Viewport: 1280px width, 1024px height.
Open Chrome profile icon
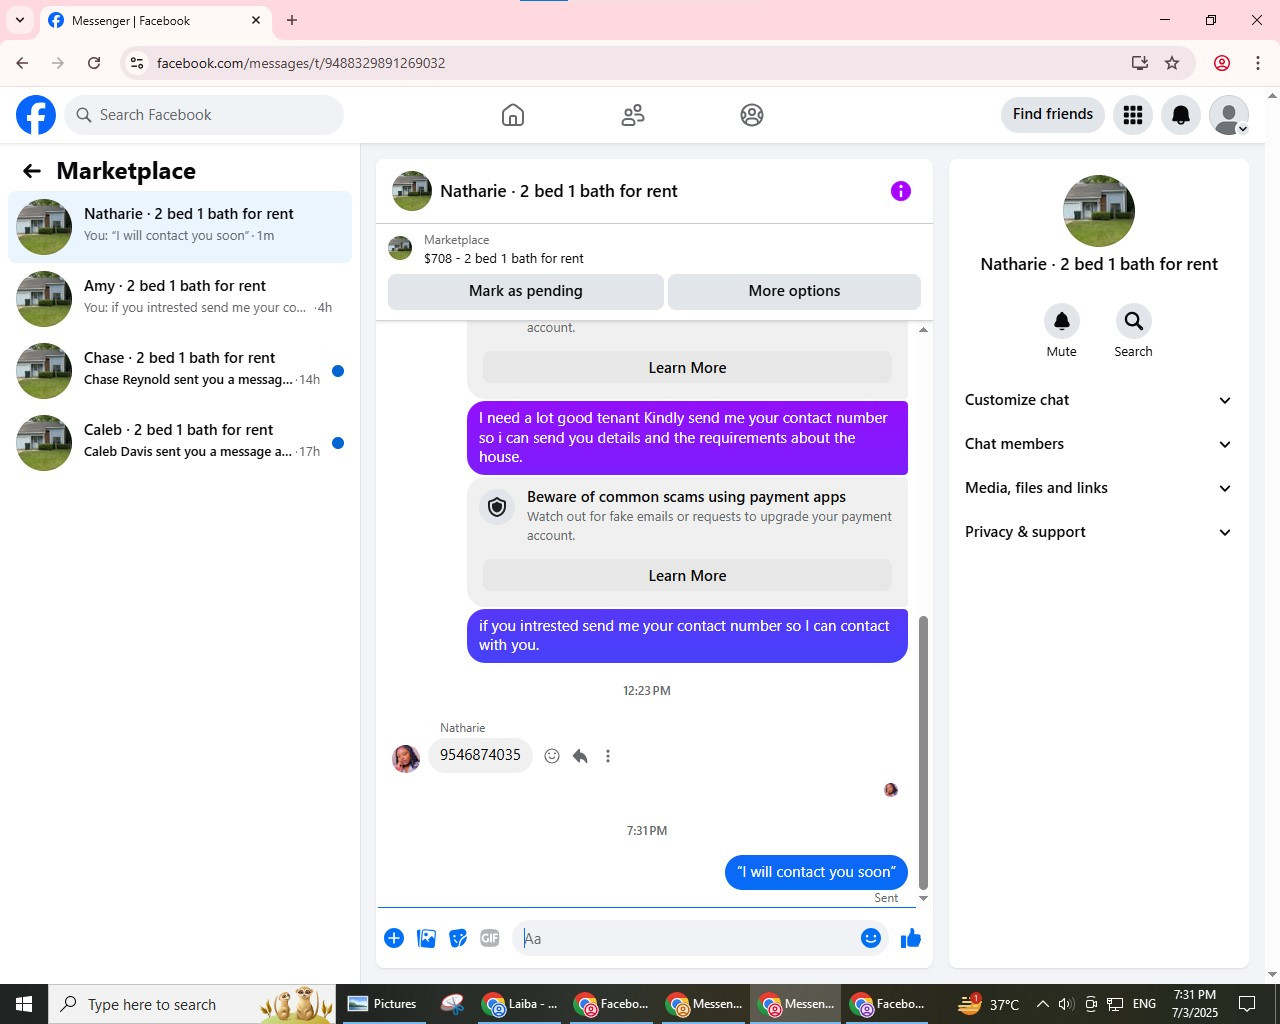pos(1222,63)
